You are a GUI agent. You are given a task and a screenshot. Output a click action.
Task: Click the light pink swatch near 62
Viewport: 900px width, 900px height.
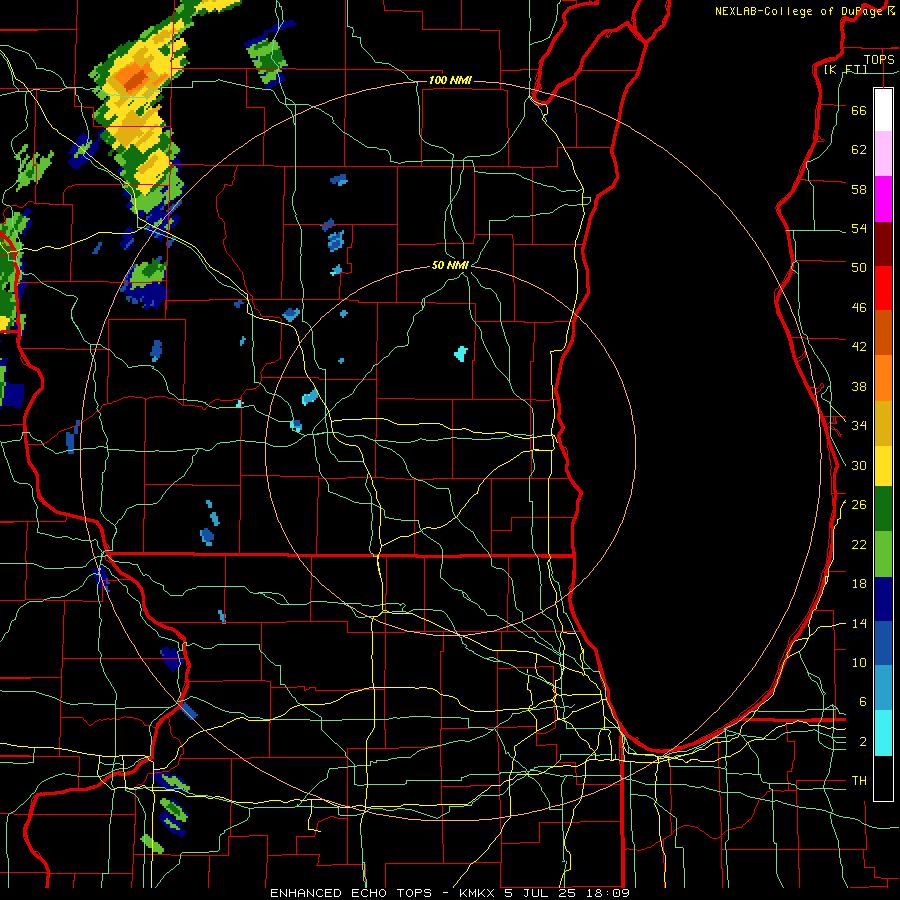(883, 154)
